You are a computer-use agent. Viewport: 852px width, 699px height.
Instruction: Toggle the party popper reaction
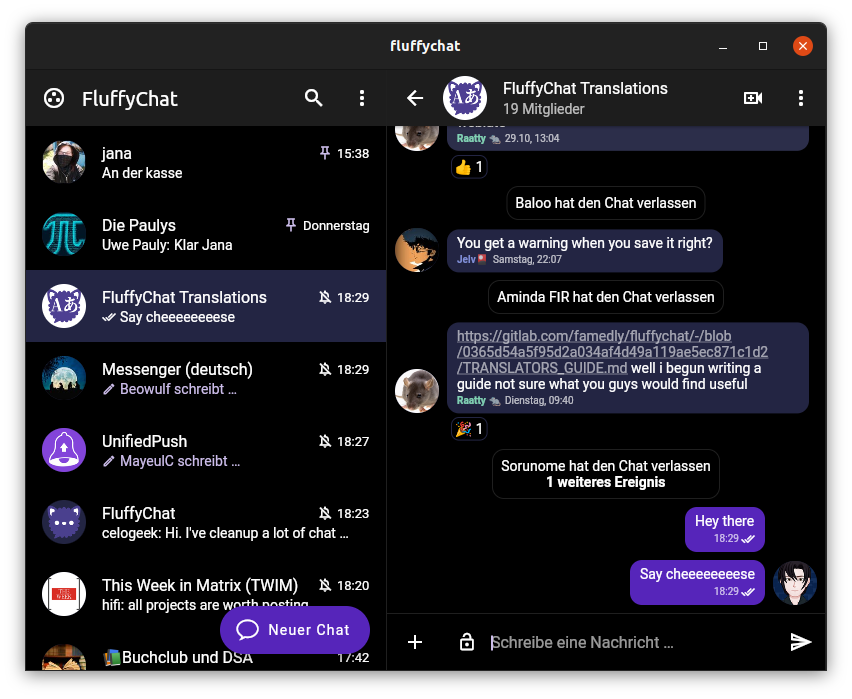tap(469, 429)
